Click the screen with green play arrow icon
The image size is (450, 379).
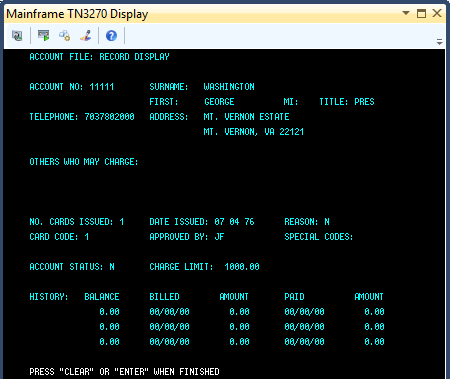[43, 35]
